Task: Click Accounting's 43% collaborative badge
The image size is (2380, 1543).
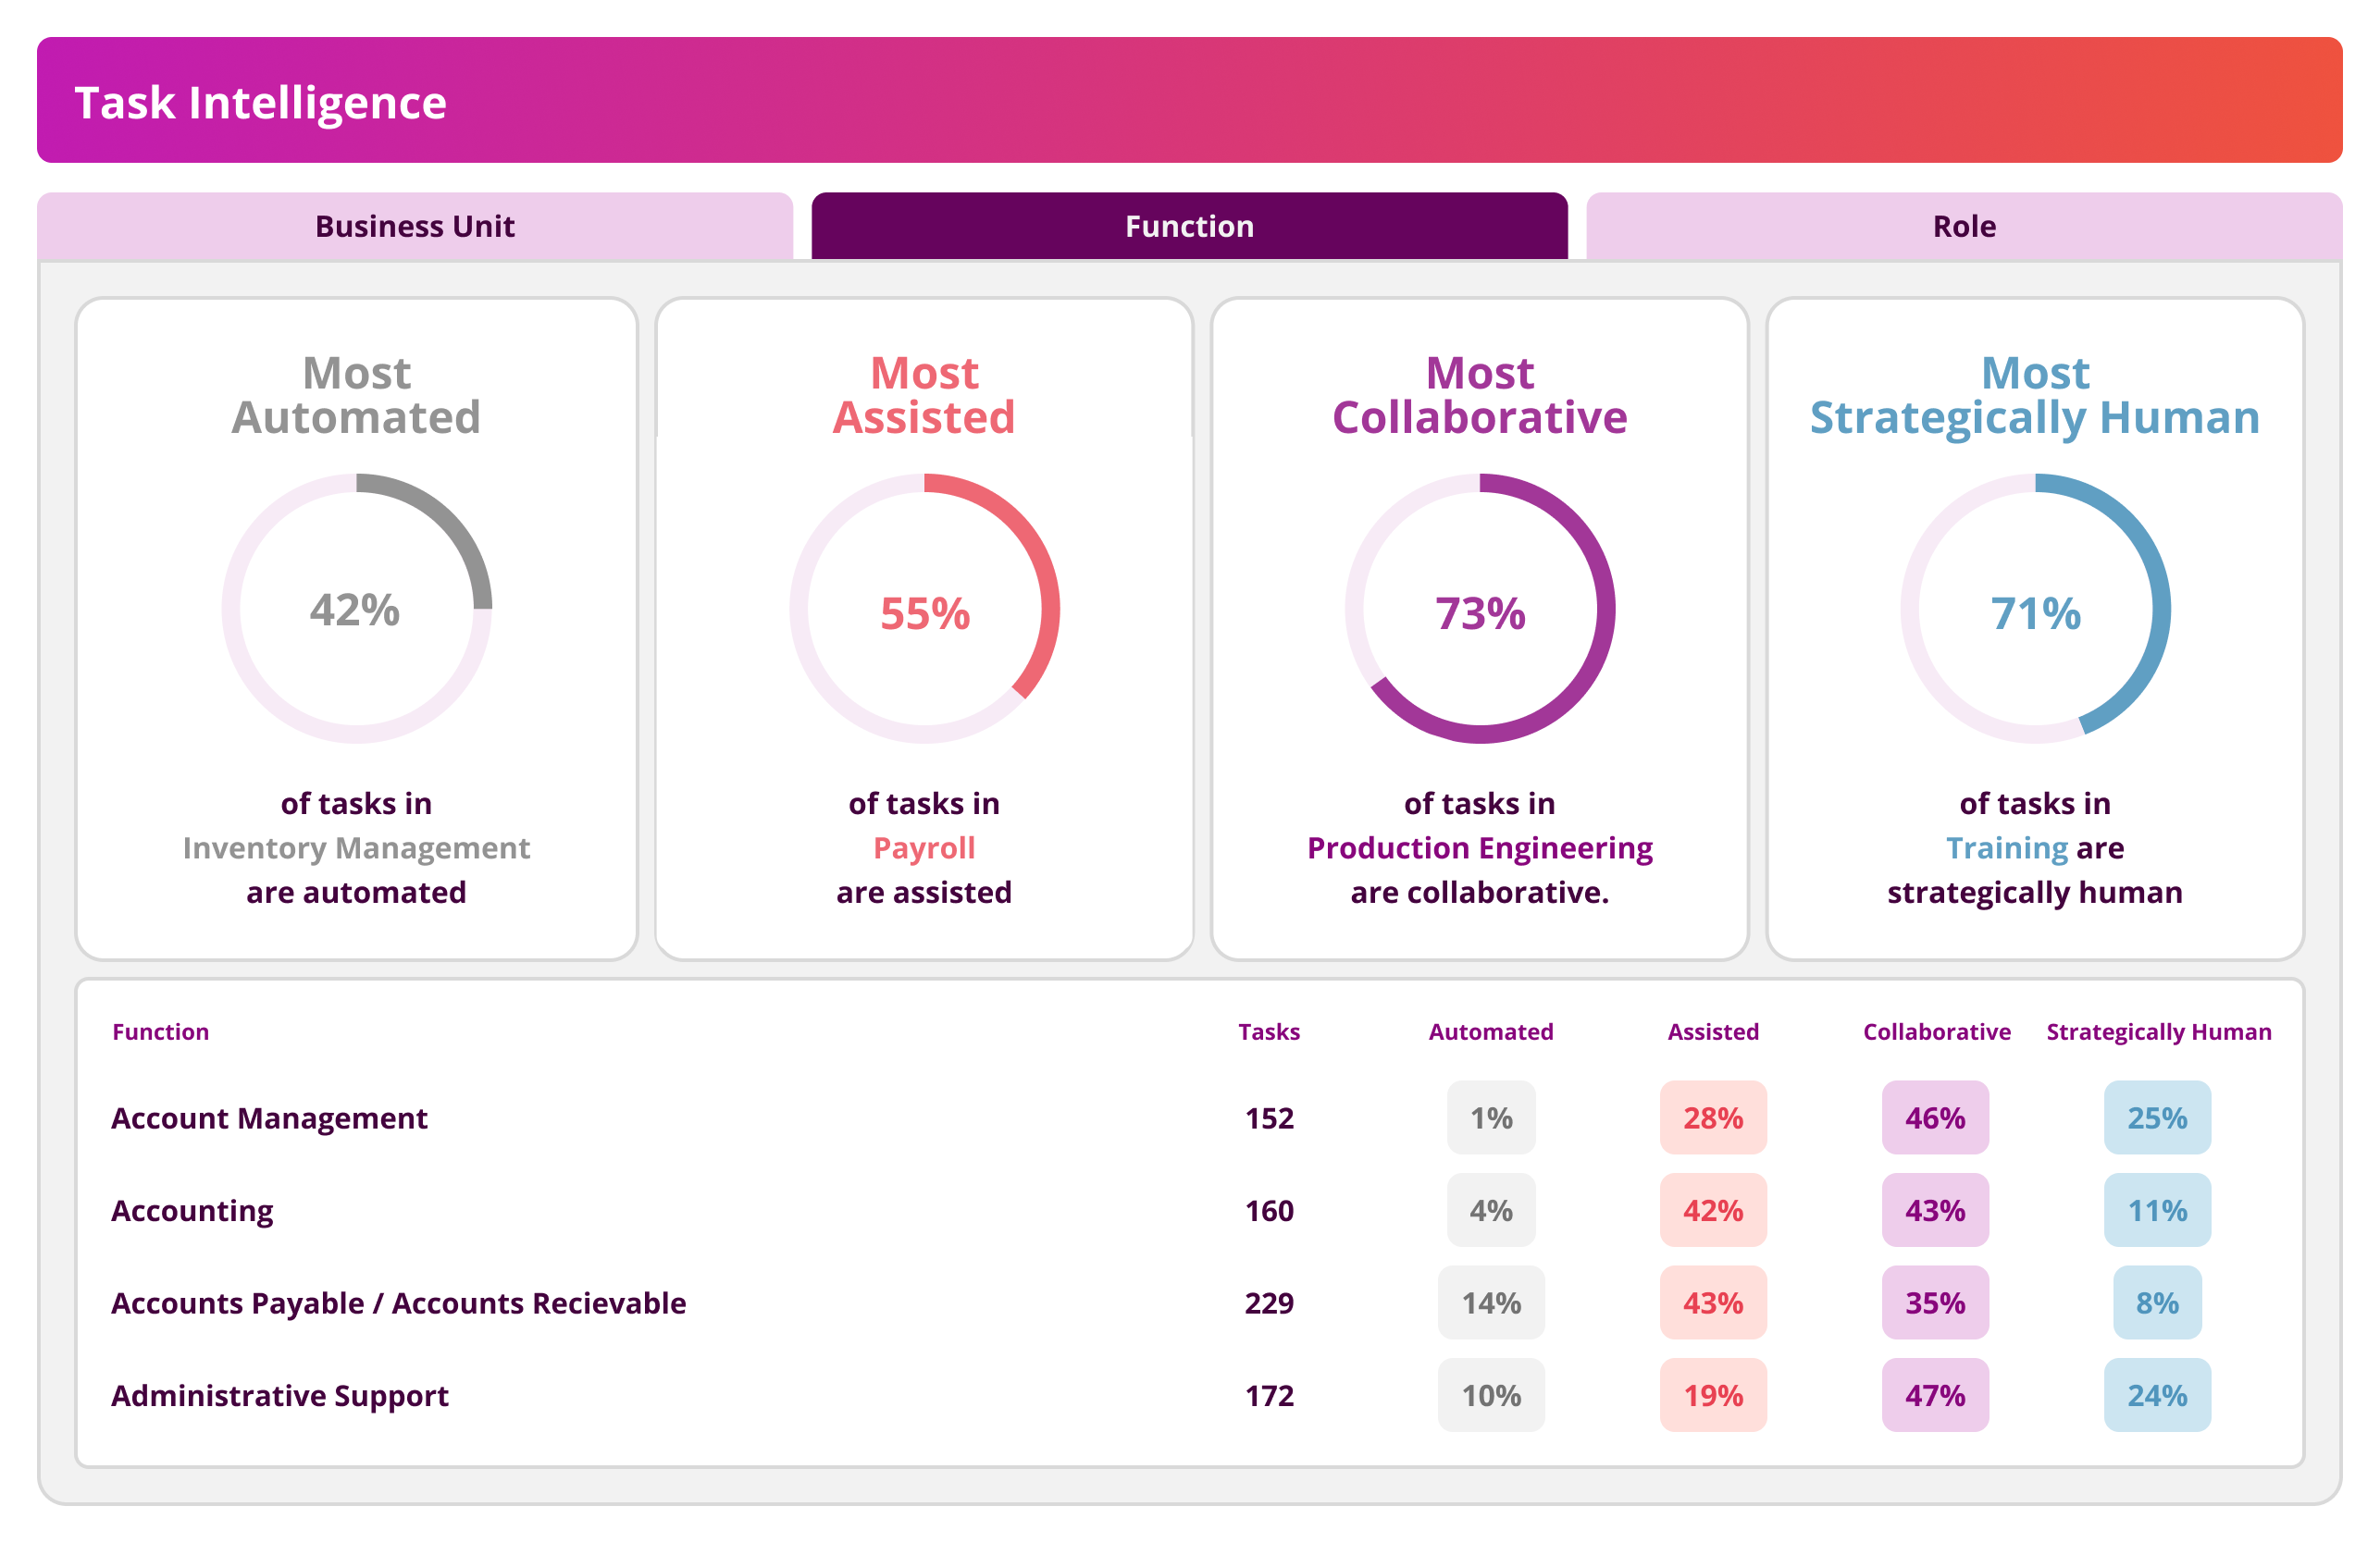Action: tap(1935, 1211)
